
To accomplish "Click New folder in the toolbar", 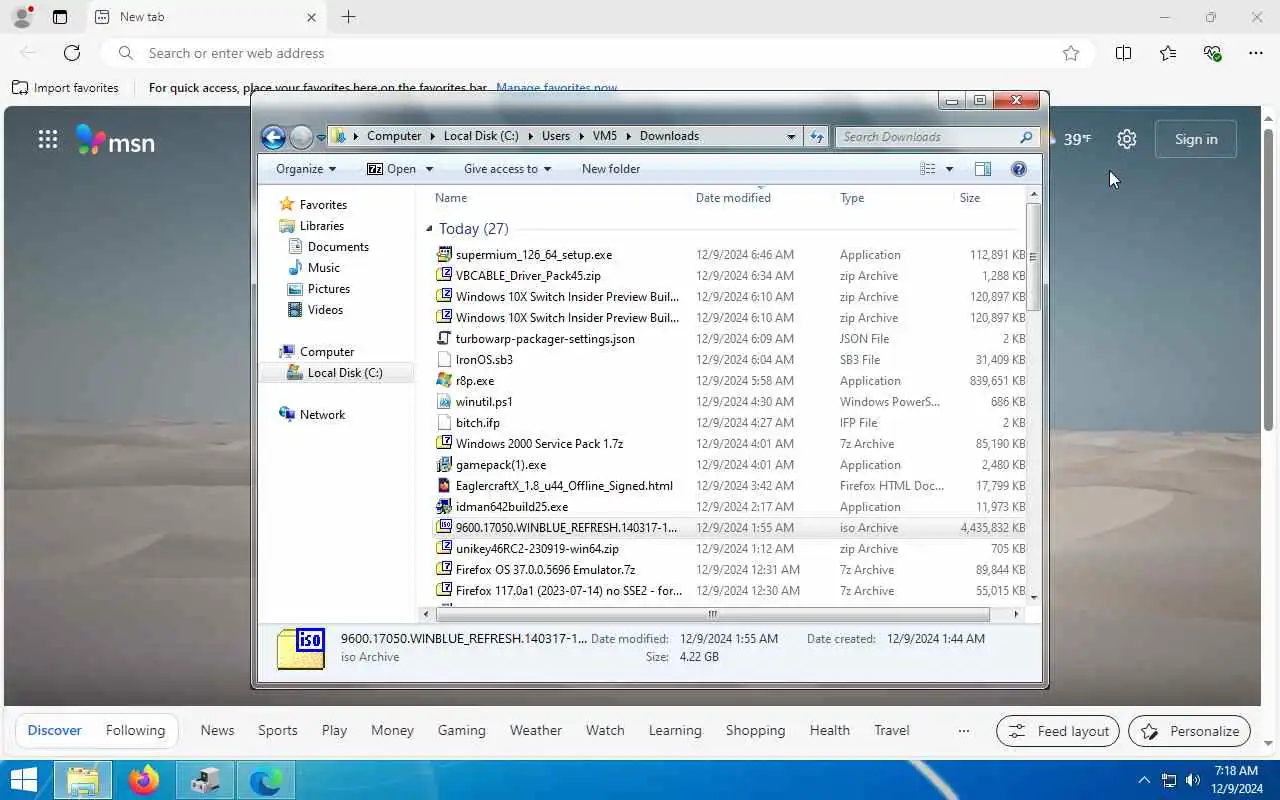I will click(611, 169).
